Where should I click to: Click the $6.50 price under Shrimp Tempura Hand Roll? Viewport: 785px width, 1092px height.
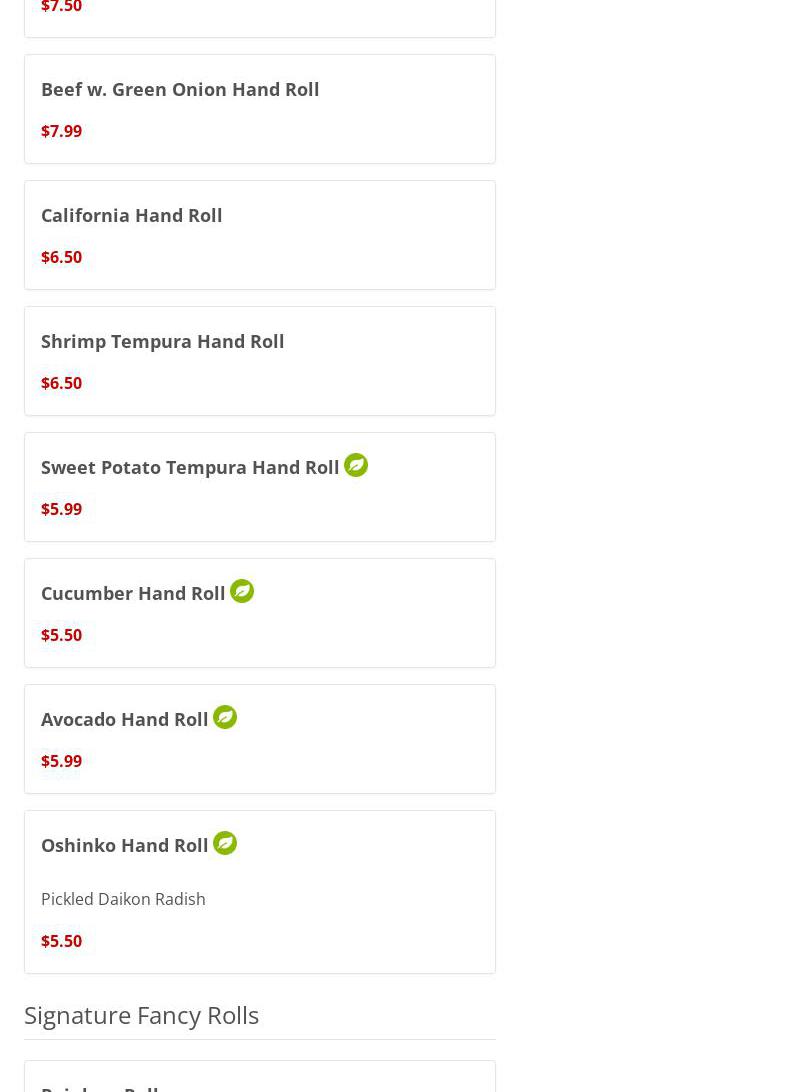pyautogui.click(x=62, y=383)
